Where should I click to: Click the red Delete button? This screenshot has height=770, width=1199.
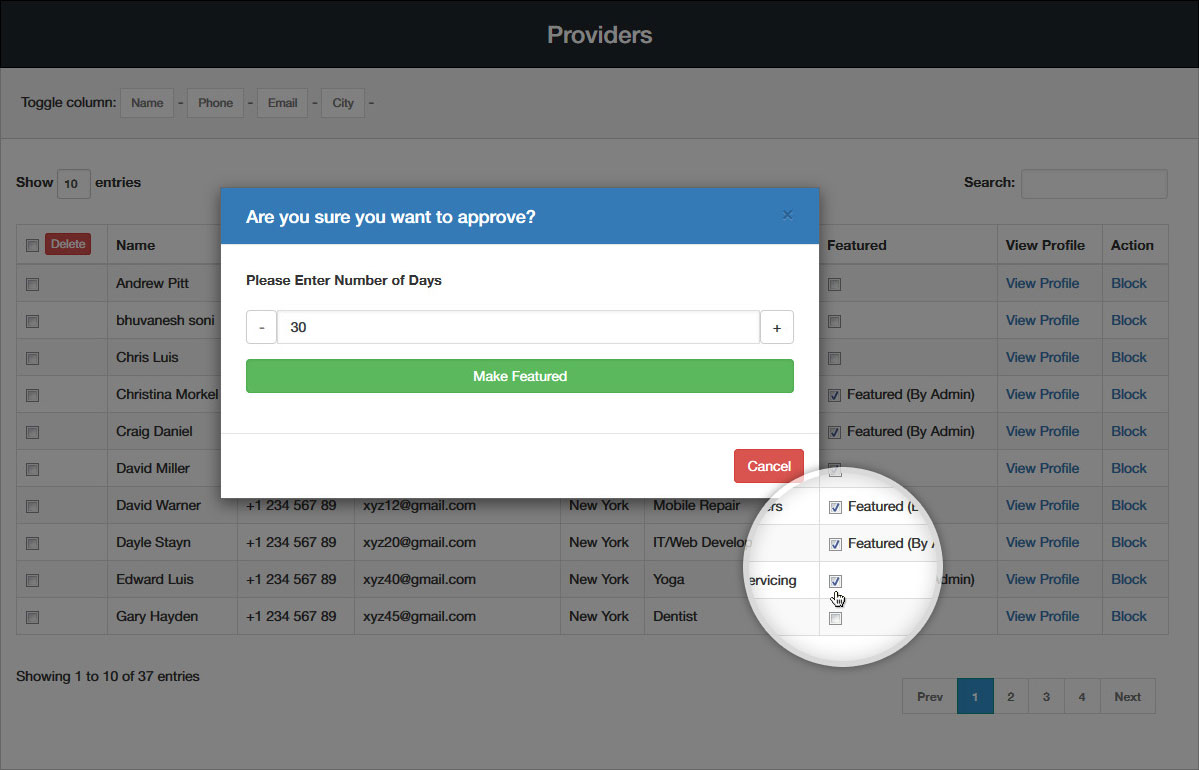(x=68, y=244)
